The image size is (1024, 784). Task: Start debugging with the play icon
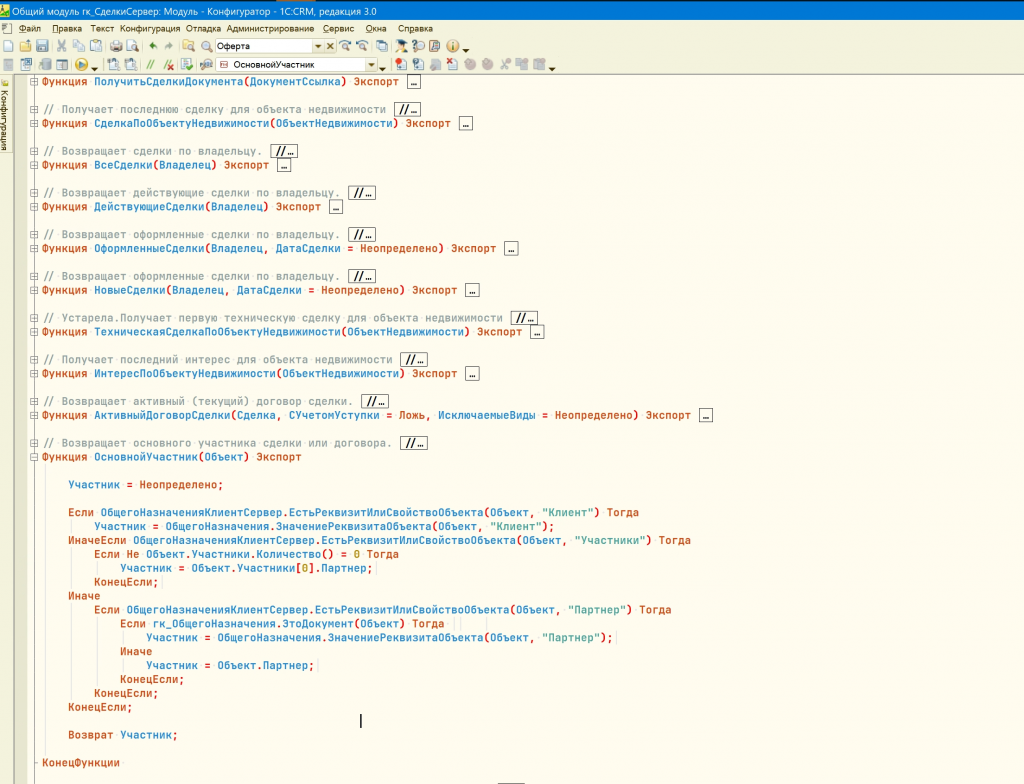point(82,64)
